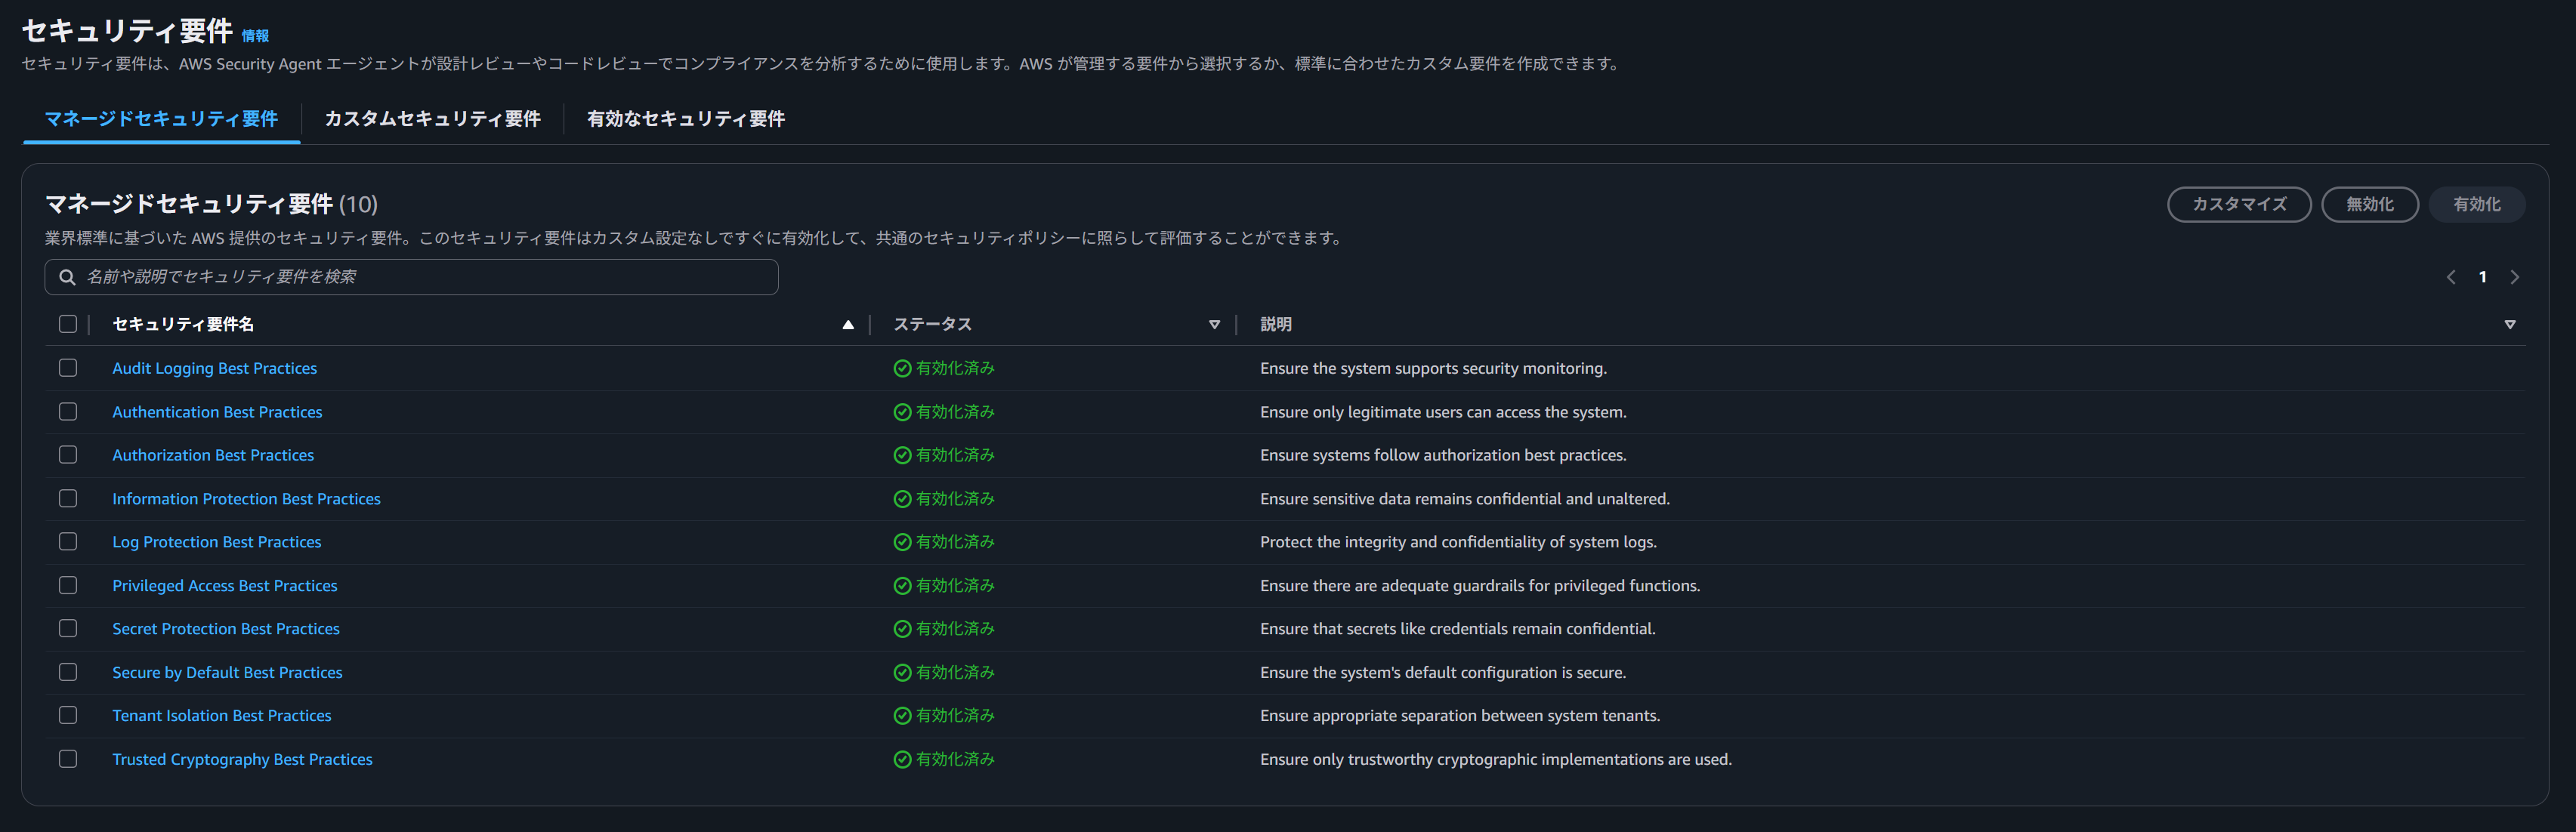Click the next page arrow icon

click(x=2514, y=277)
